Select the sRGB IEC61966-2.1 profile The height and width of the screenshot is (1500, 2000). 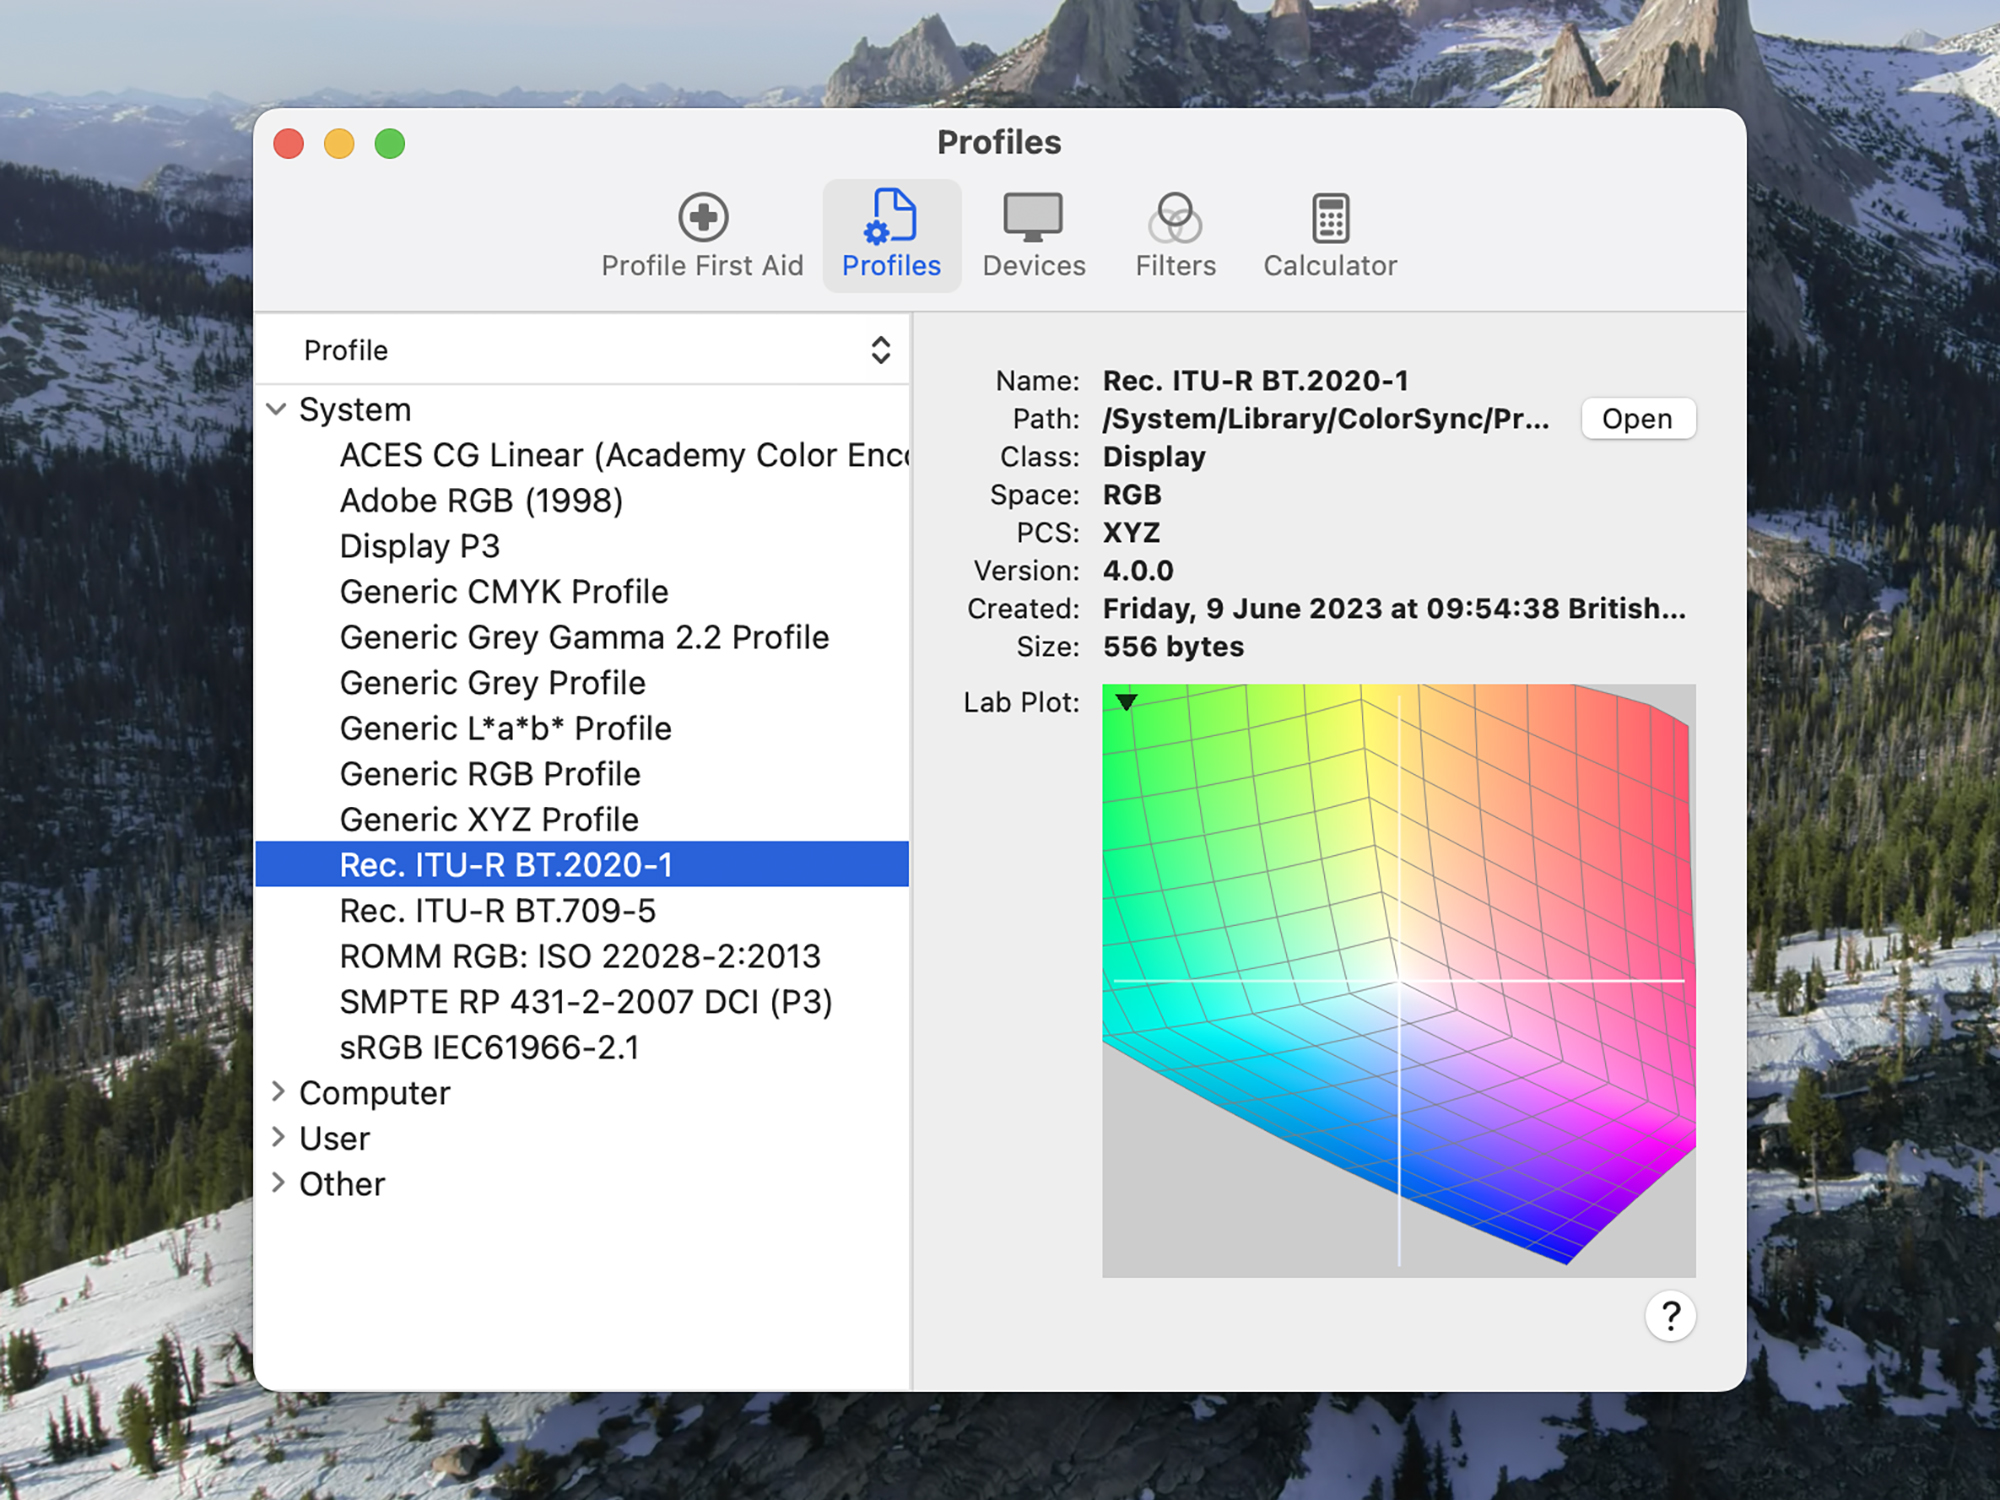tap(490, 1047)
